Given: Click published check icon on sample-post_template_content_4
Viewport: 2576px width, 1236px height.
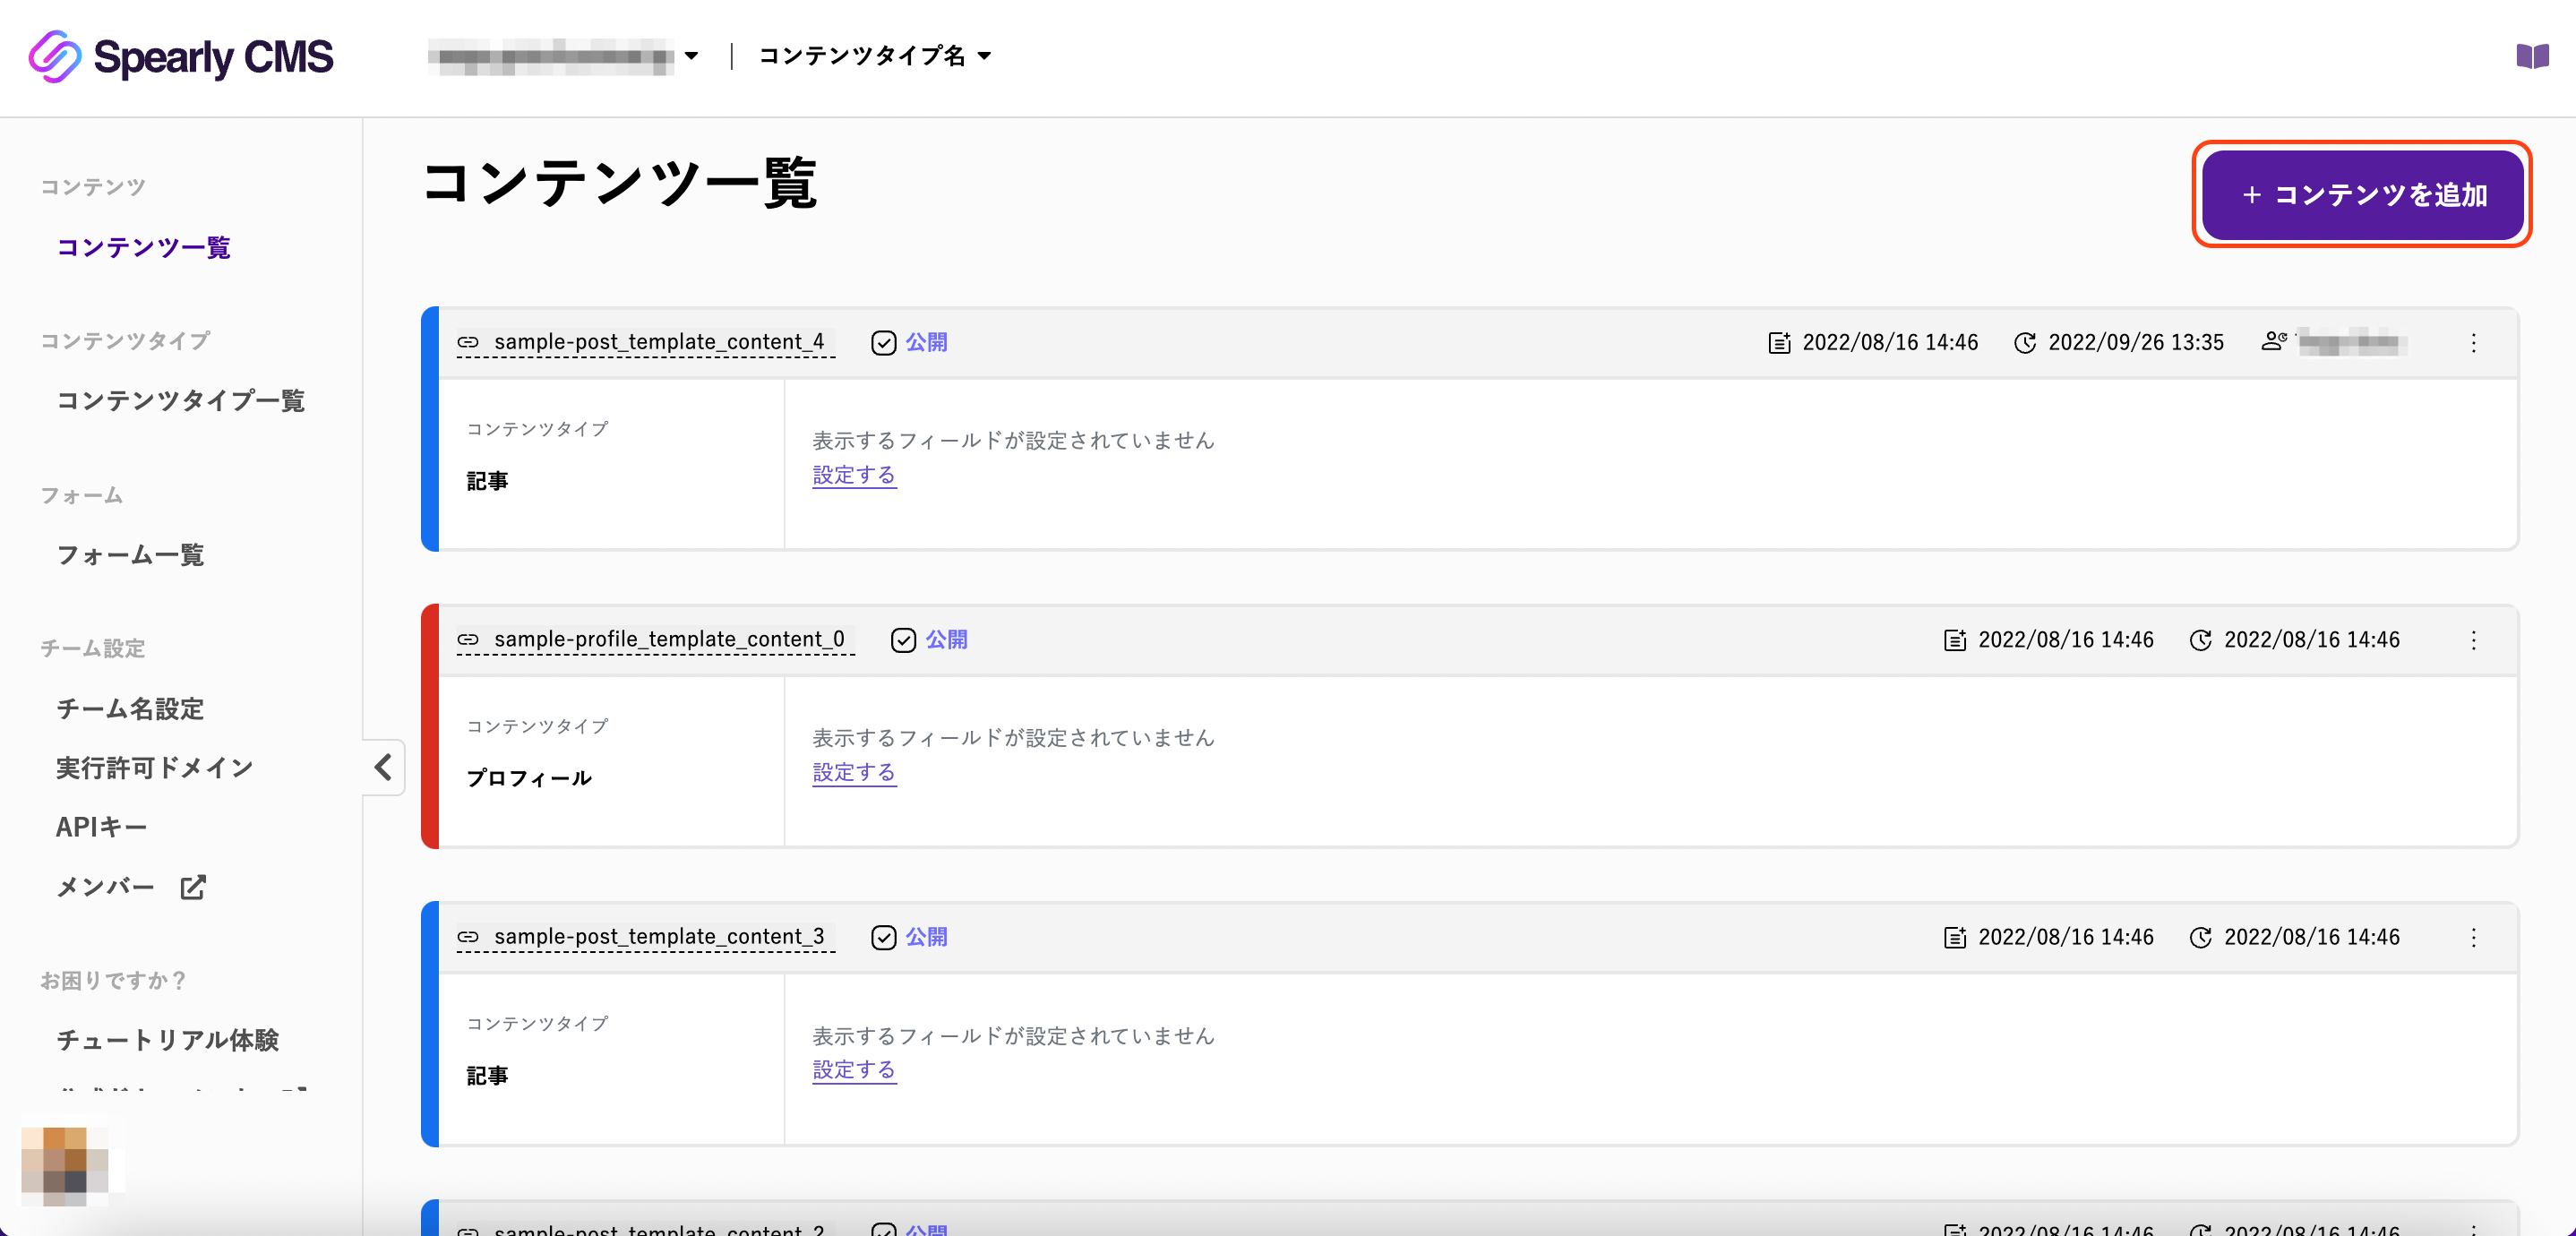Looking at the screenshot, I should 883,343.
